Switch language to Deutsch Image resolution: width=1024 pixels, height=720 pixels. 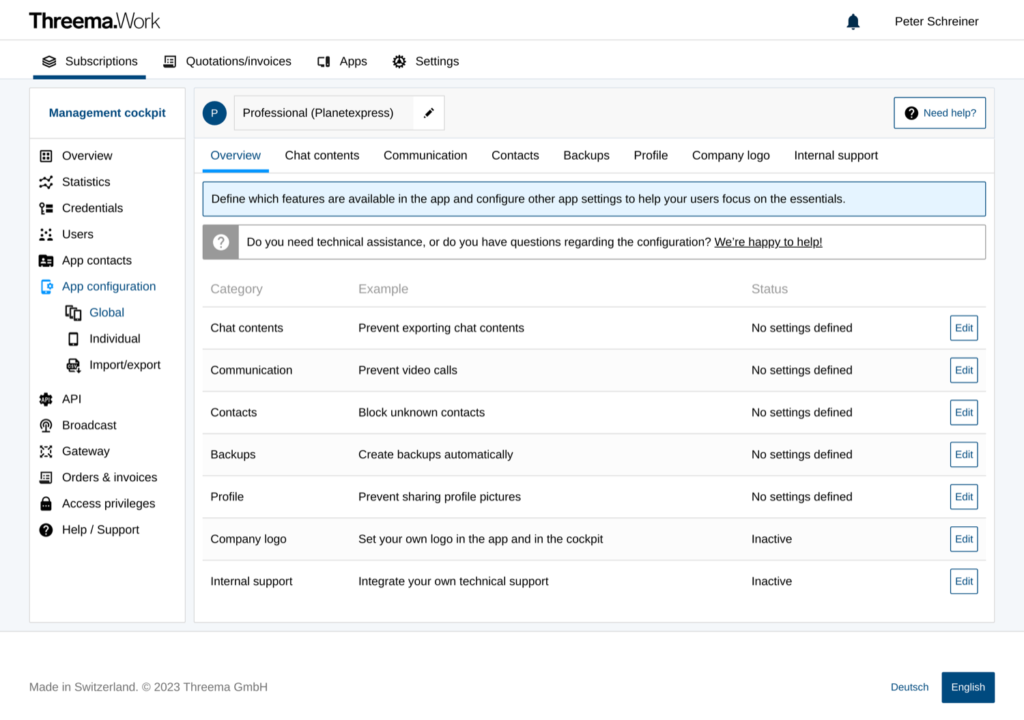tap(909, 687)
